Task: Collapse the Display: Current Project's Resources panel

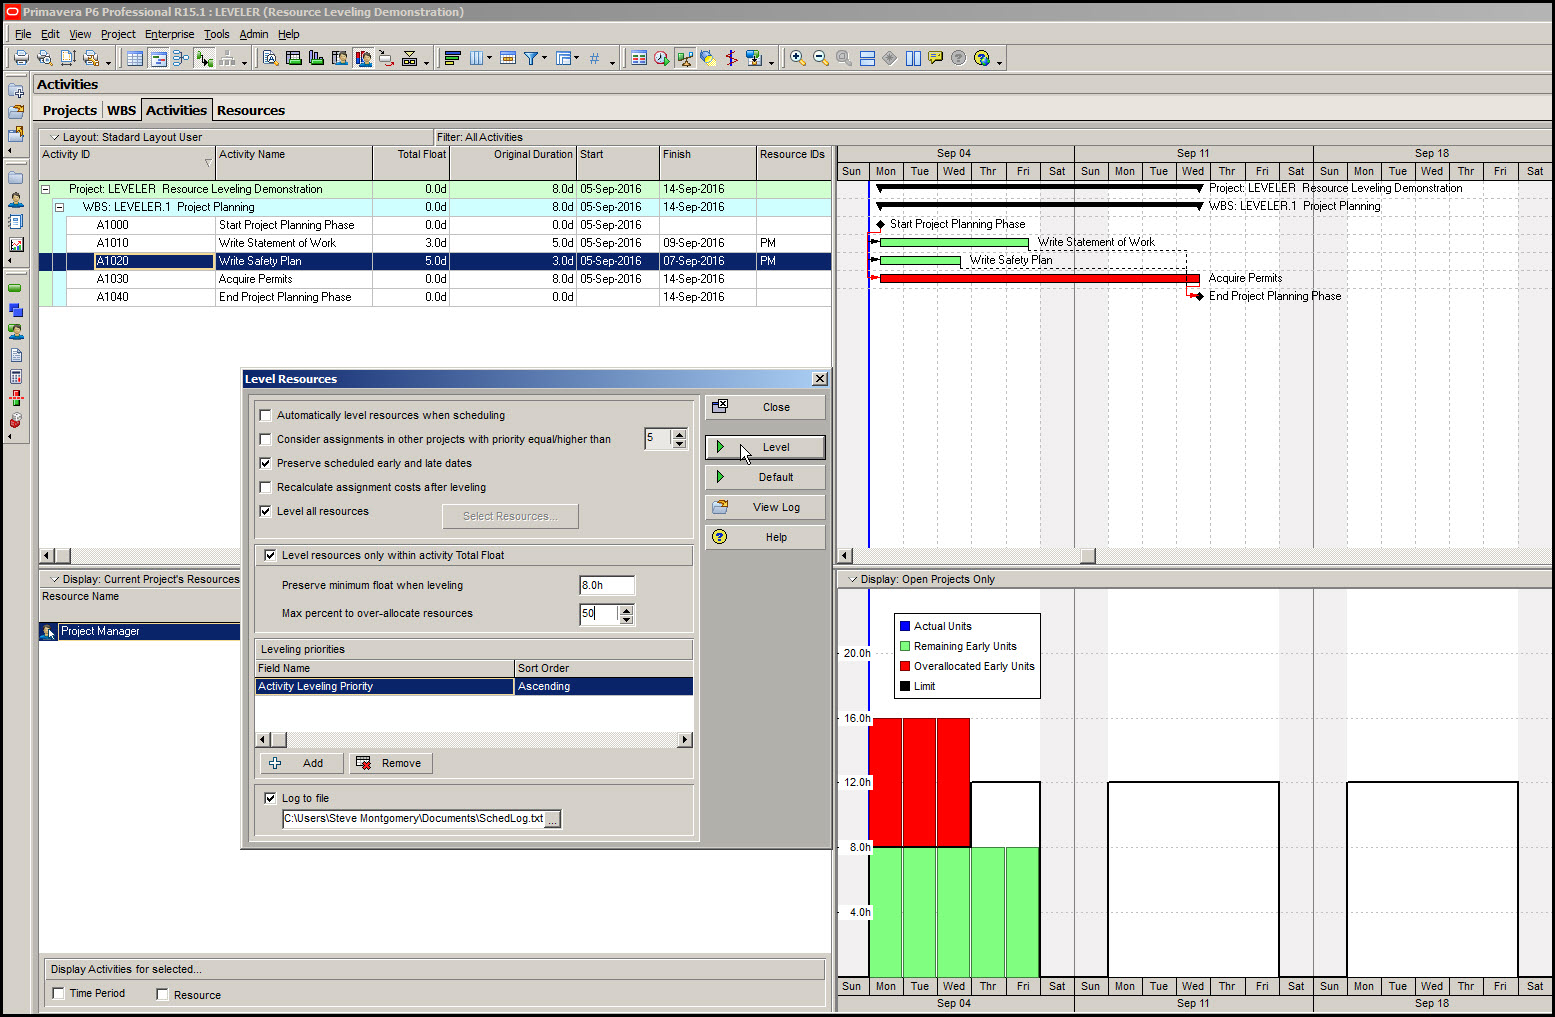Action: click(54, 578)
